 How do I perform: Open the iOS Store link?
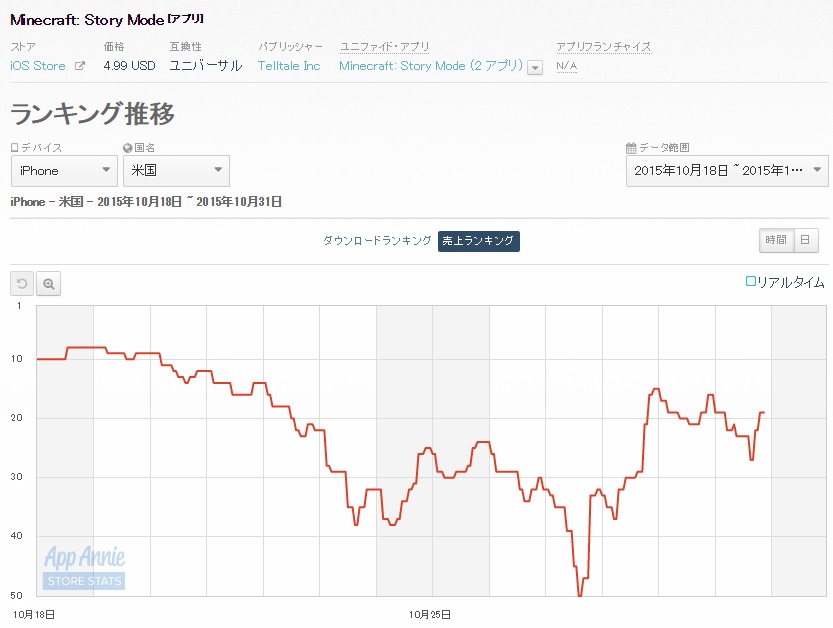pyautogui.click(x=38, y=66)
